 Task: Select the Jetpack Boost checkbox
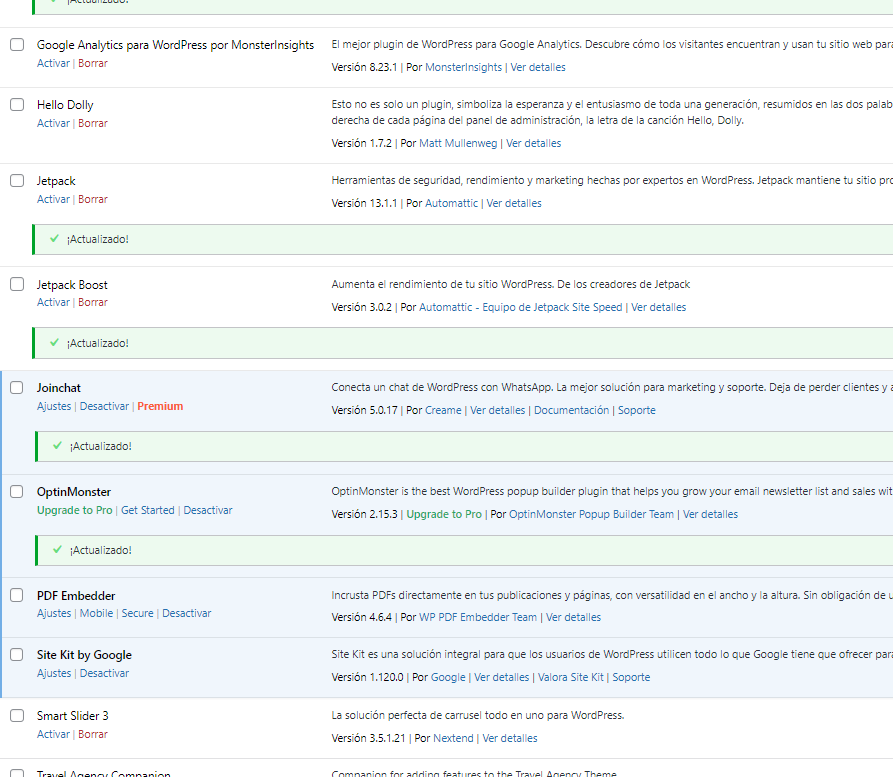tap(17, 284)
